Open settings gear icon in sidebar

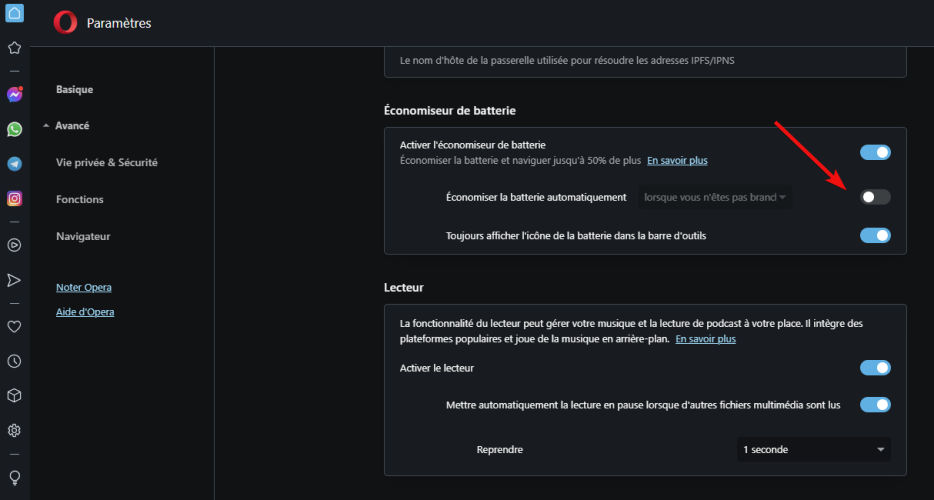point(14,430)
